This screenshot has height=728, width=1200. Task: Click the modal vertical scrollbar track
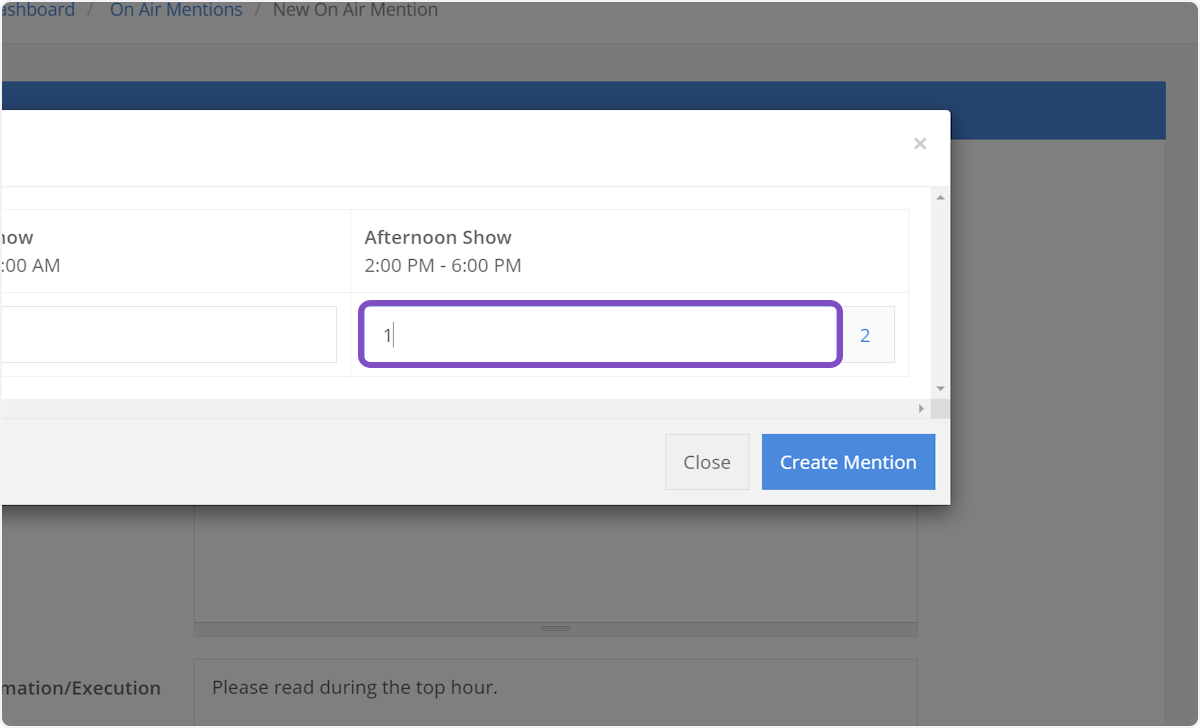point(940,290)
